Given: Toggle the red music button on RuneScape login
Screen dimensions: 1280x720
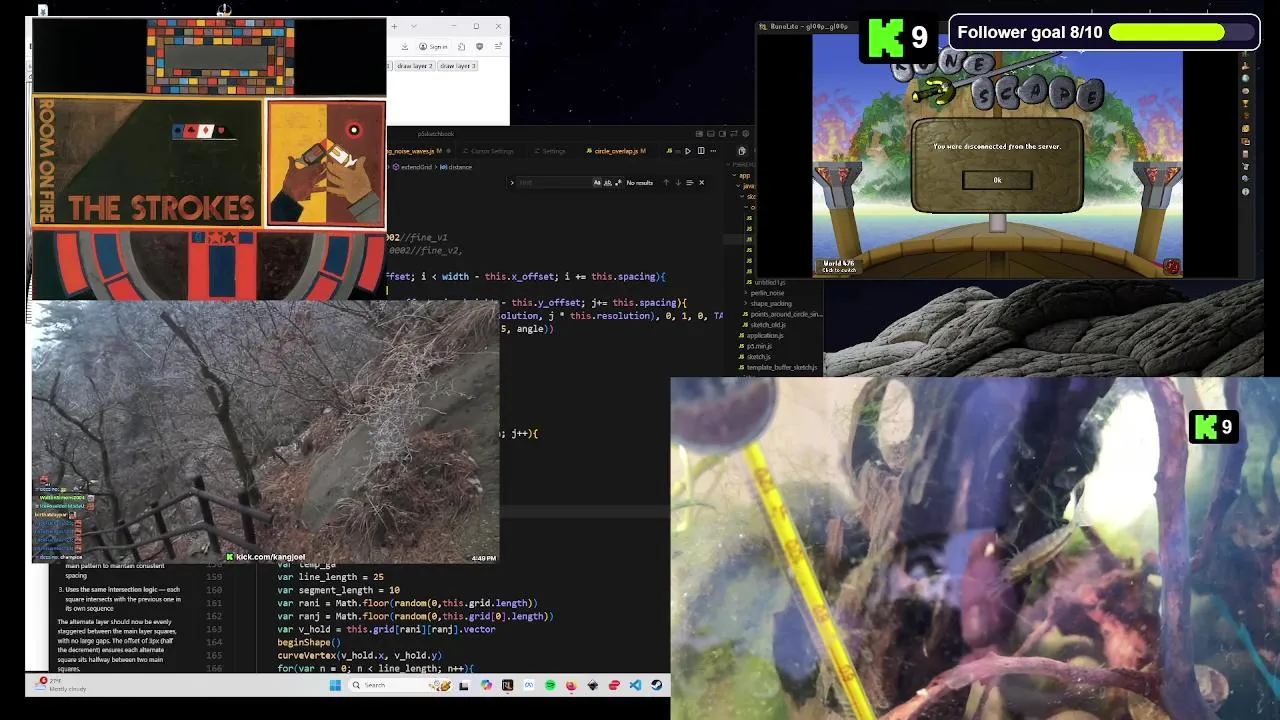Looking at the screenshot, I should [1172, 266].
